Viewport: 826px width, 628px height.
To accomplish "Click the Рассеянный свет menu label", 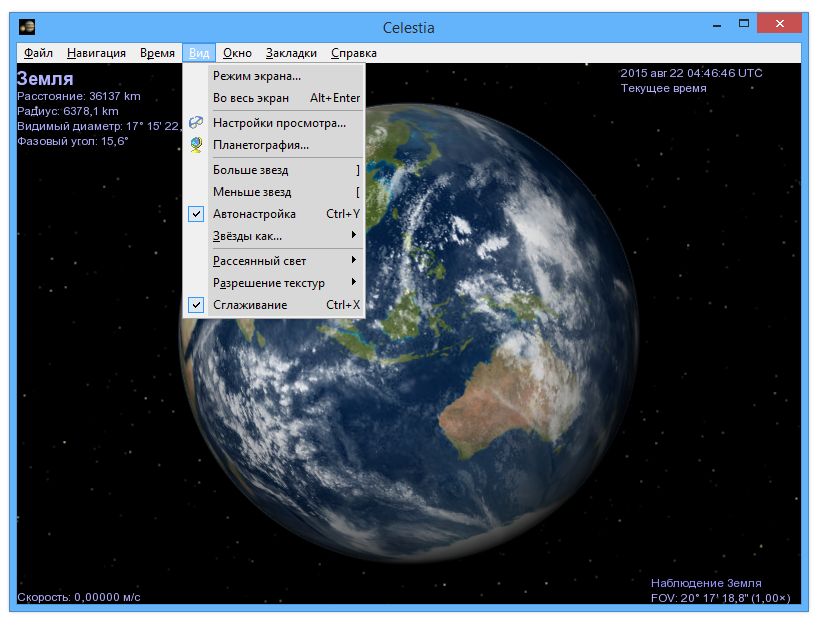I will click(x=259, y=261).
